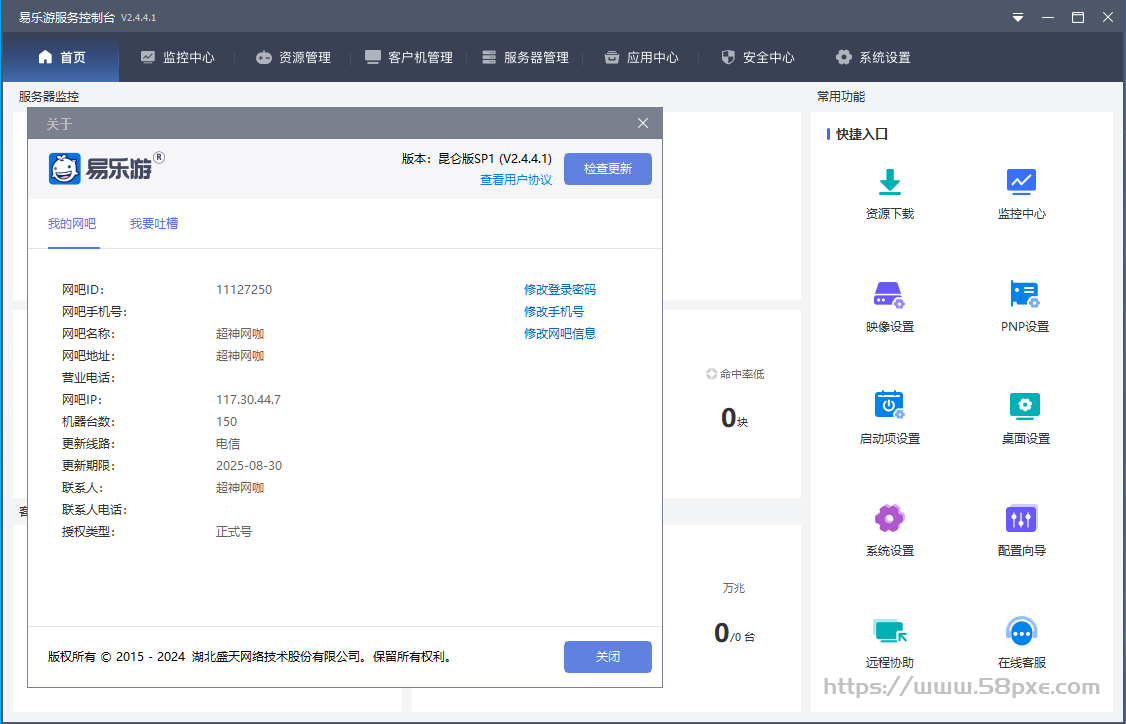Image resolution: width=1126 pixels, height=724 pixels.
Task: Select the 机器台数 value 150
Action: tap(226, 422)
